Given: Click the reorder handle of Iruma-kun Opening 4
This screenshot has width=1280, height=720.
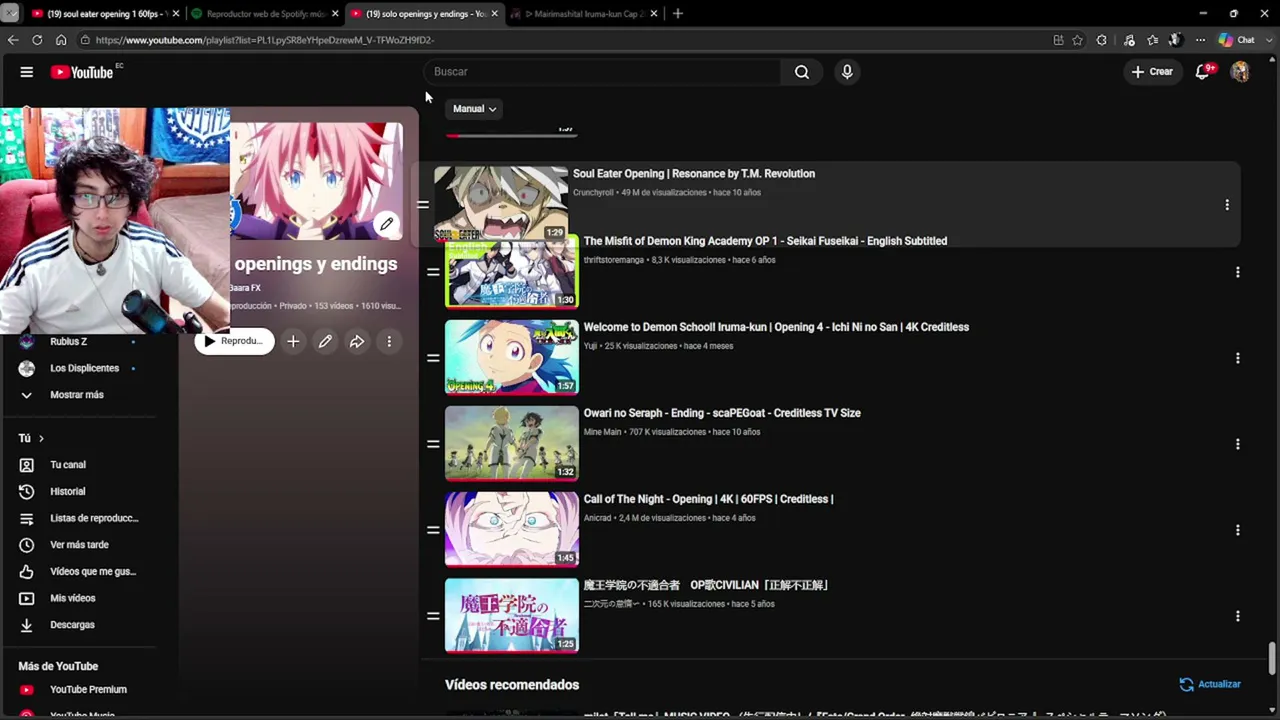Looking at the screenshot, I should (433, 358).
